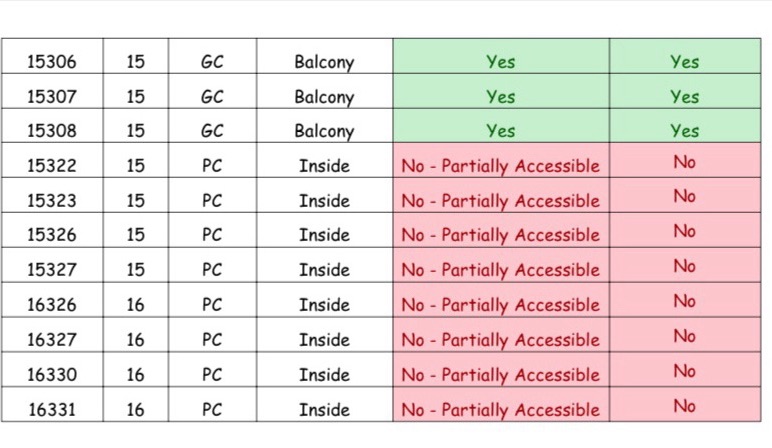
Task: Select the 16326 cabin cell
Action: coord(51,305)
